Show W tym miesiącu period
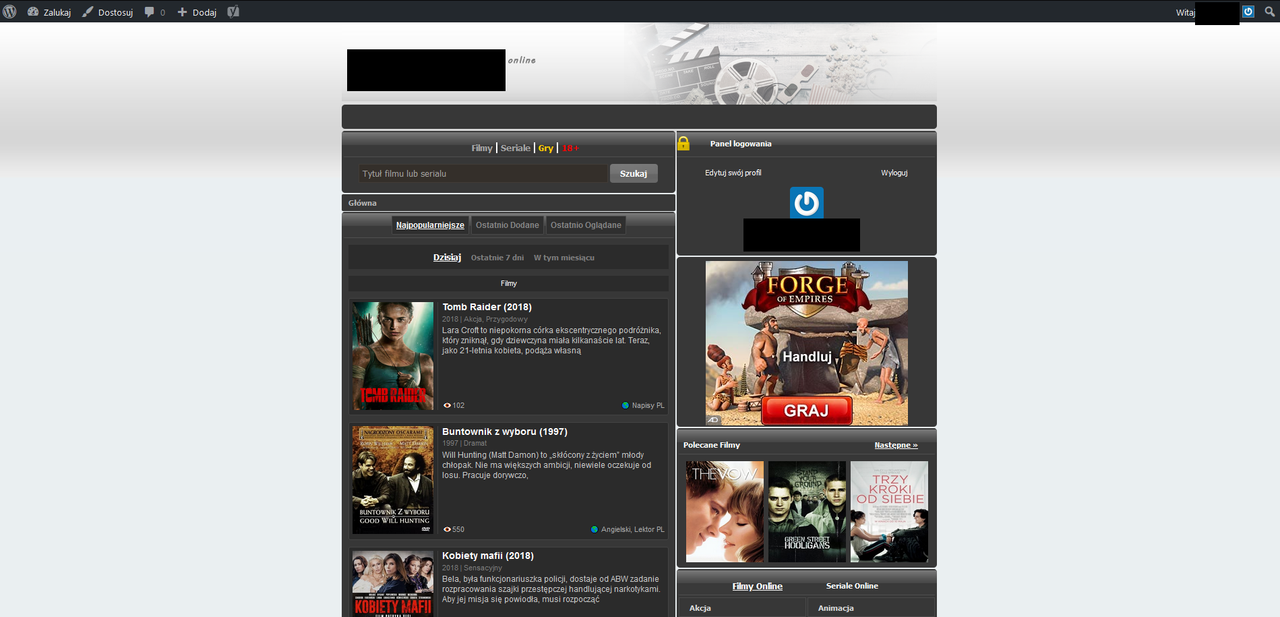Screen dimensions: 1280x617 pyautogui.click(x=564, y=257)
